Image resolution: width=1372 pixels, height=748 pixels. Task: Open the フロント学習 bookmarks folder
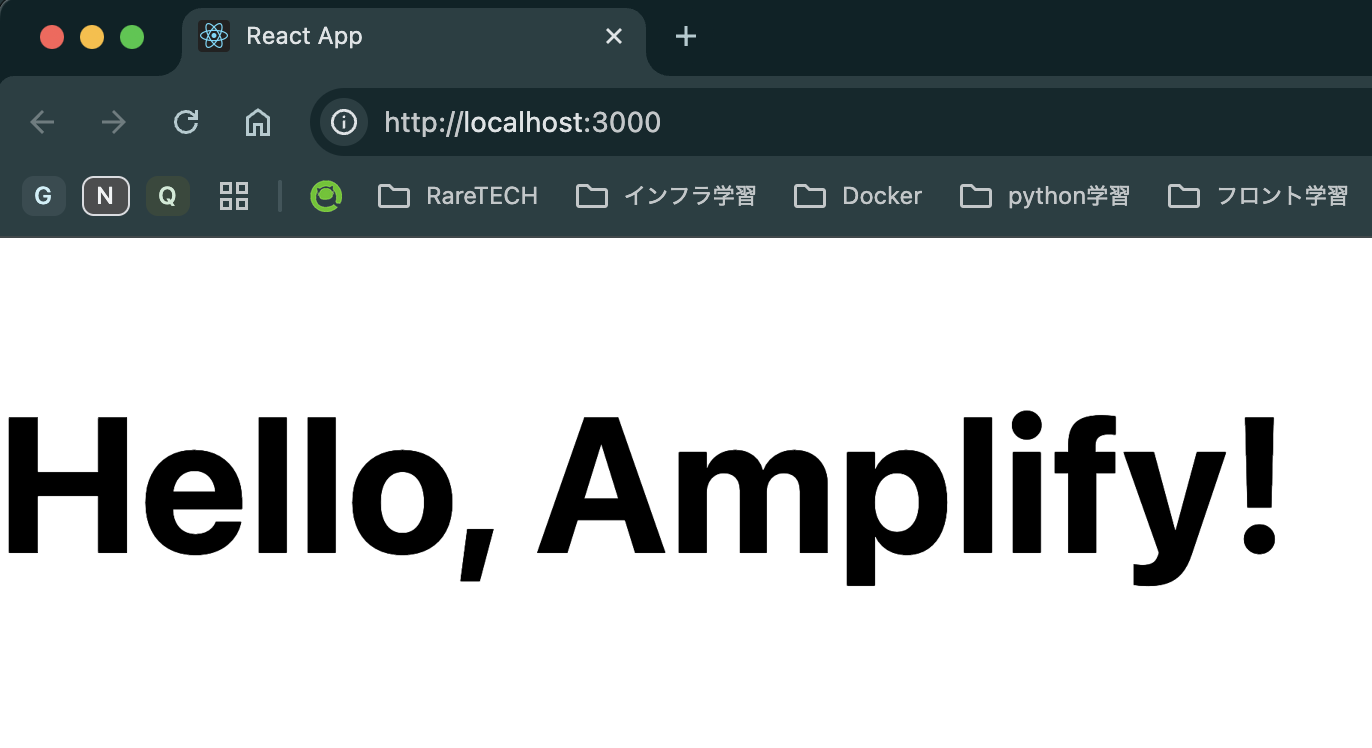tap(1262, 196)
